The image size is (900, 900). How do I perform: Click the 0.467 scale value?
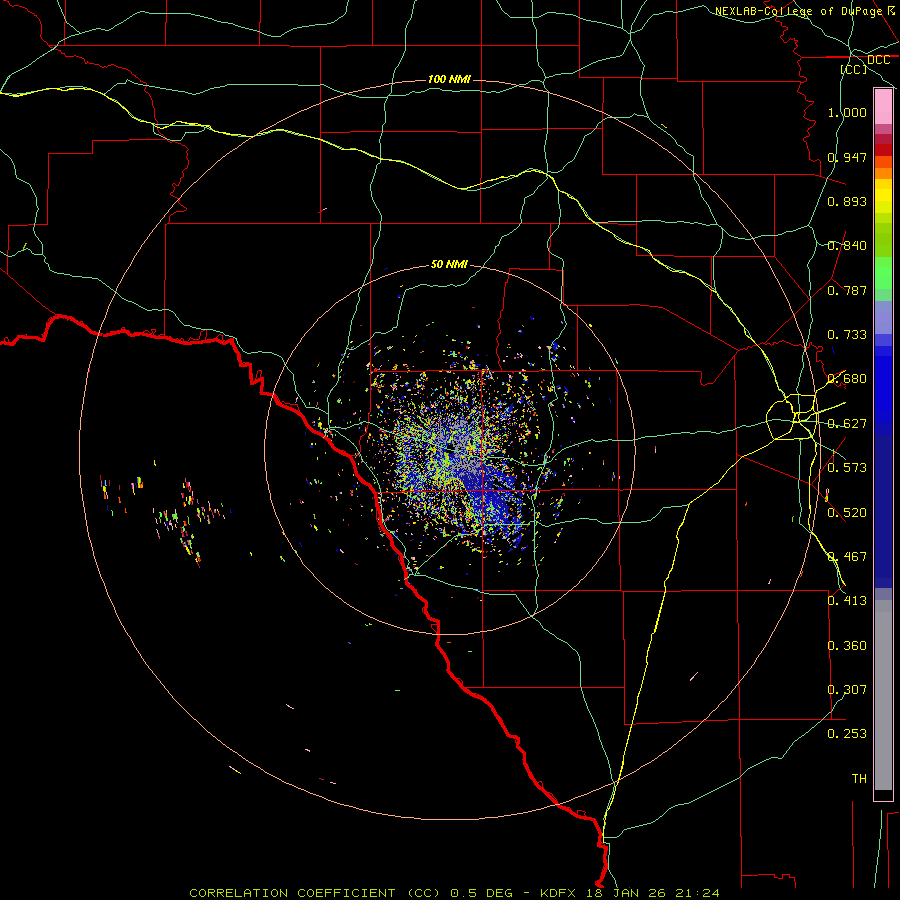[847, 557]
